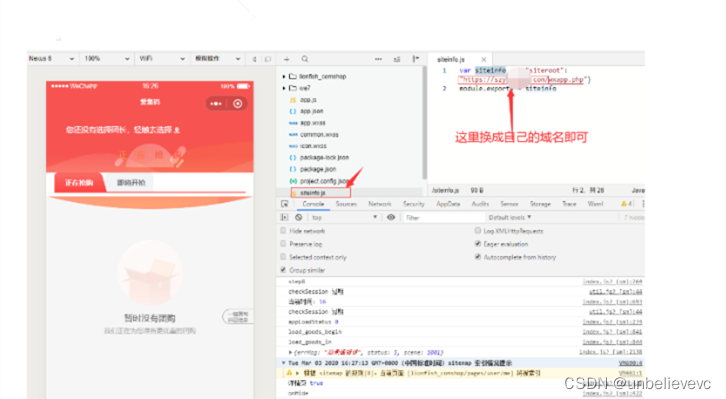The image size is (726, 399).
Task: Open the Nexus 6 device dropdown
Action: [51, 59]
